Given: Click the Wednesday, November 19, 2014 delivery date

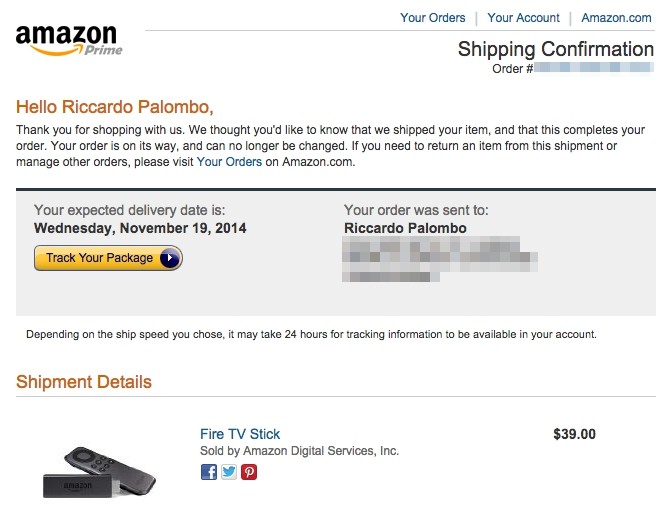Looking at the screenshot, I should pos(140,228).
